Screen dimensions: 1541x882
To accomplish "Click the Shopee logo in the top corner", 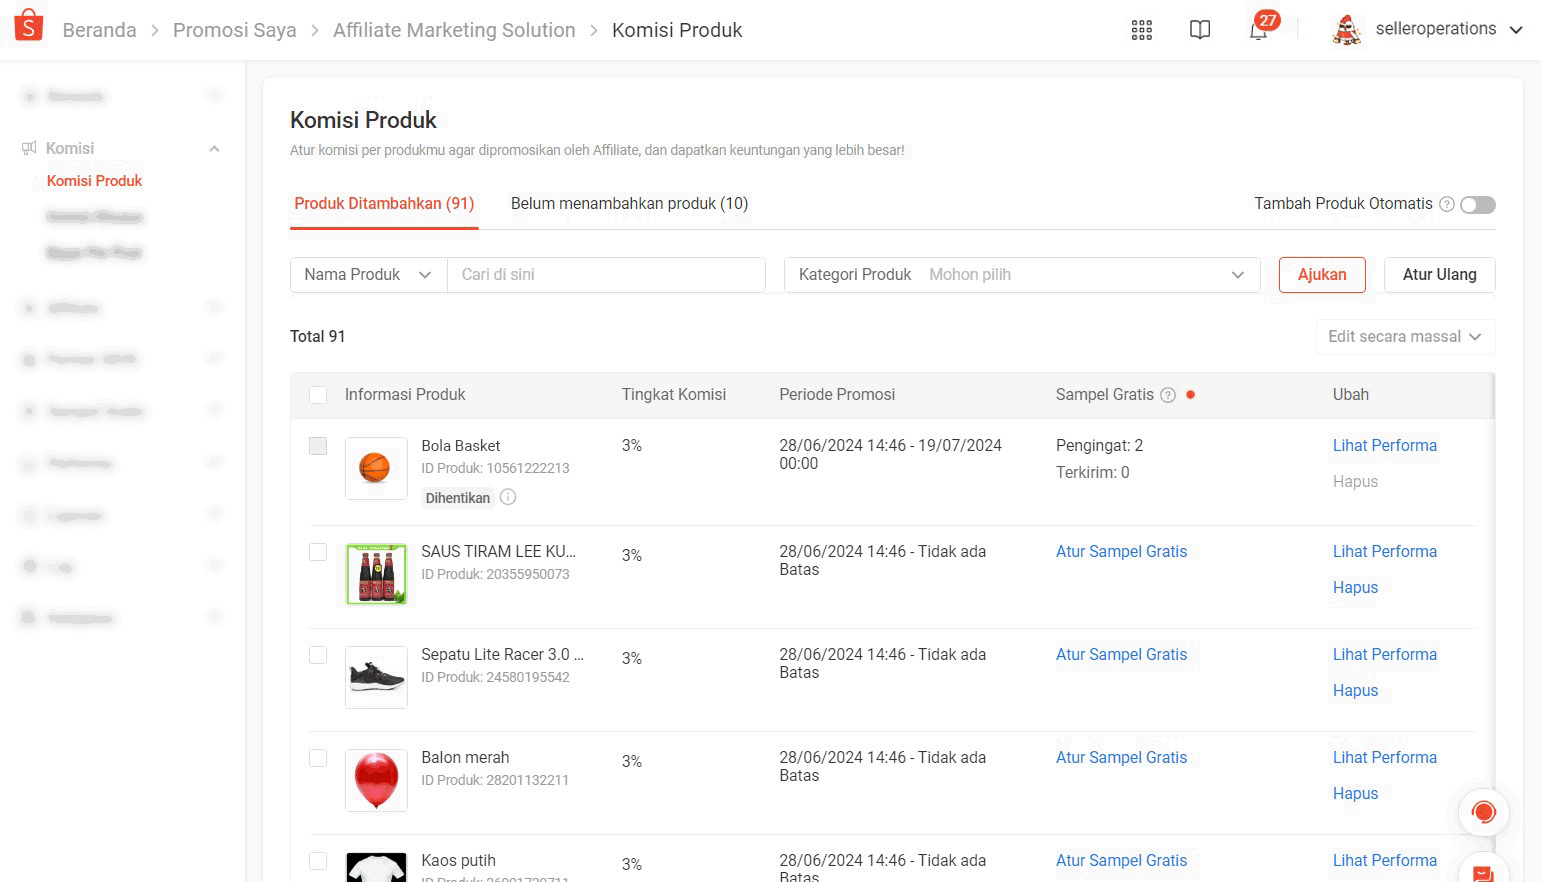I will pyautogui.click(x=28, y=24).
